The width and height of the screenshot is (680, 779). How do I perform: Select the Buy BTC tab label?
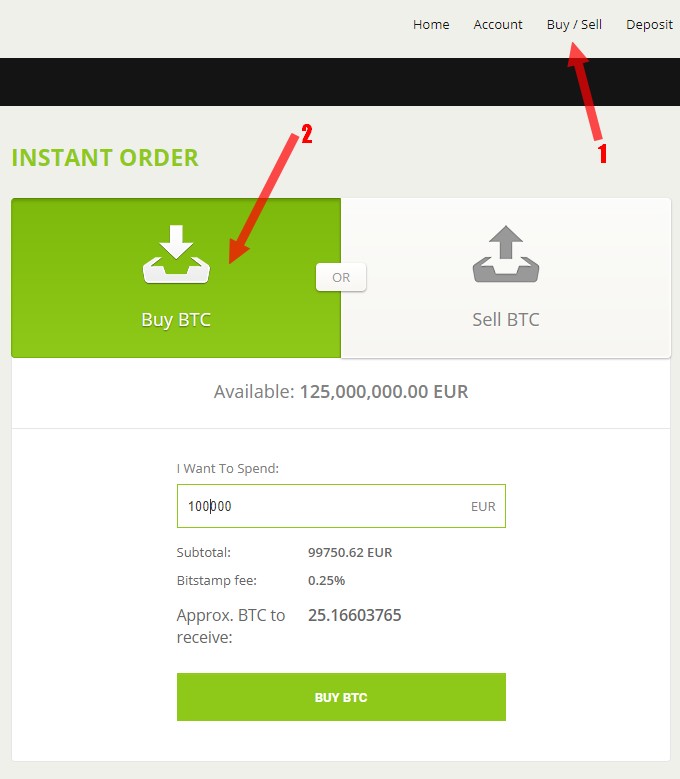(176, 319)
